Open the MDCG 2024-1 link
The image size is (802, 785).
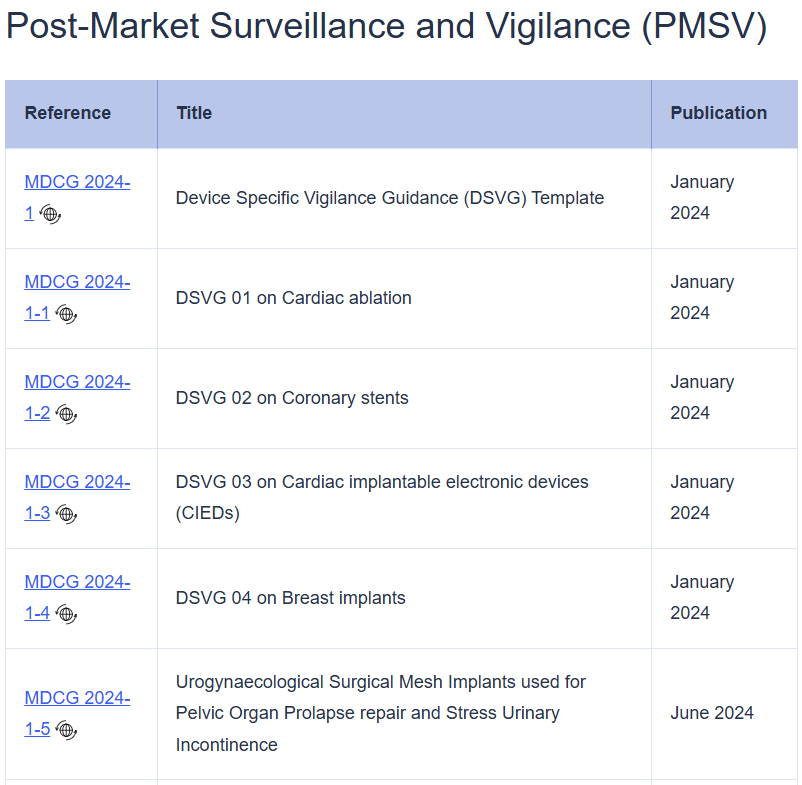tap(77, 197)
